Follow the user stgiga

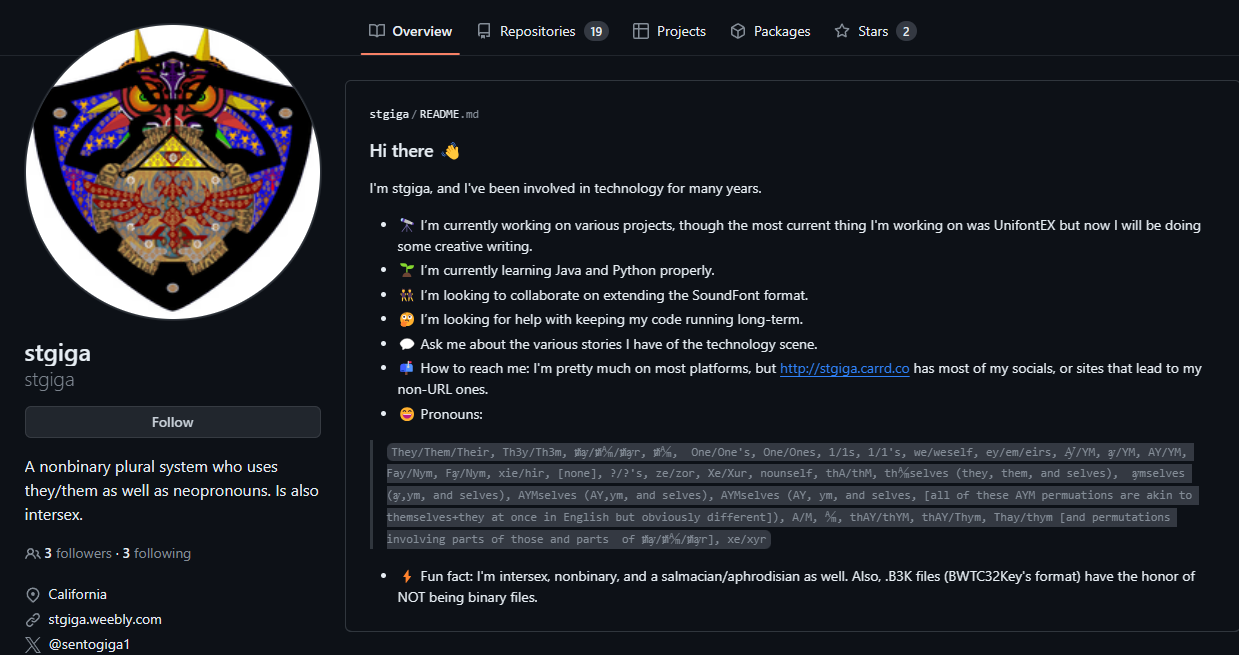coord(173,422)
